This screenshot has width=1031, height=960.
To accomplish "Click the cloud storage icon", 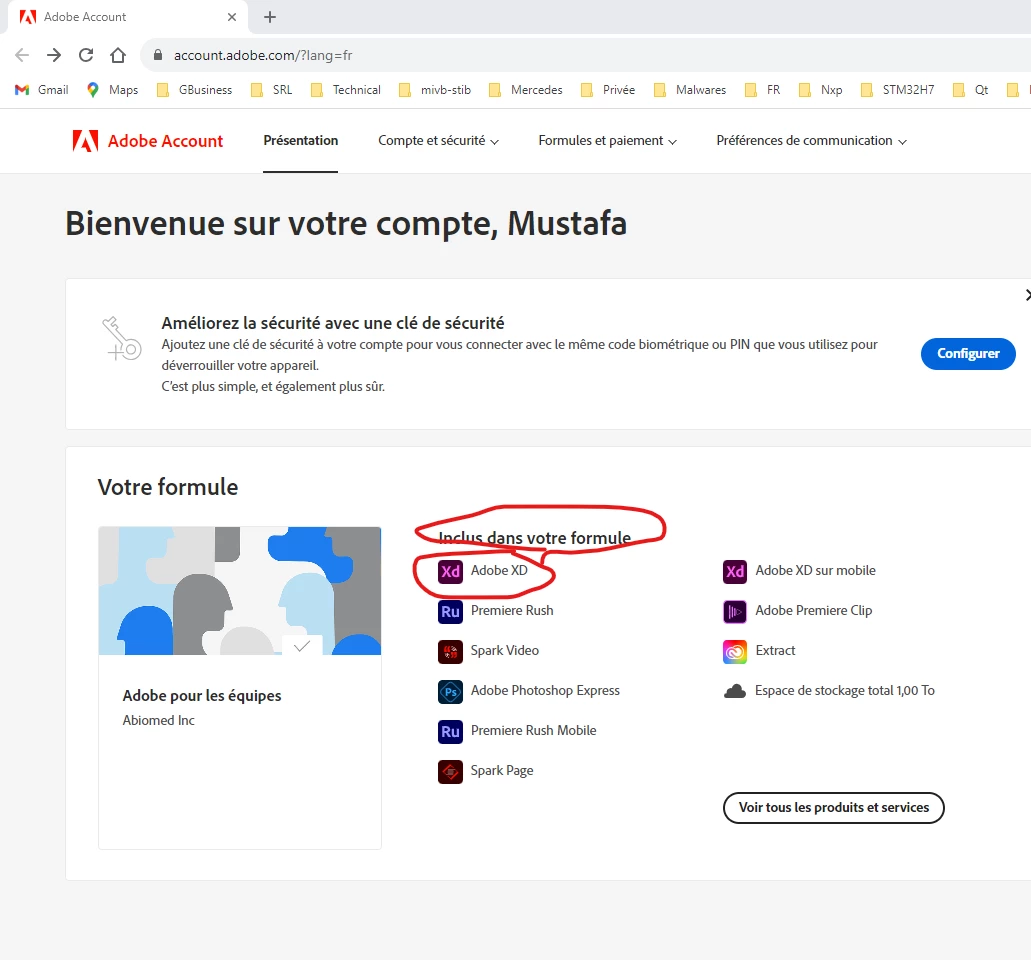I will click(734, 691).
